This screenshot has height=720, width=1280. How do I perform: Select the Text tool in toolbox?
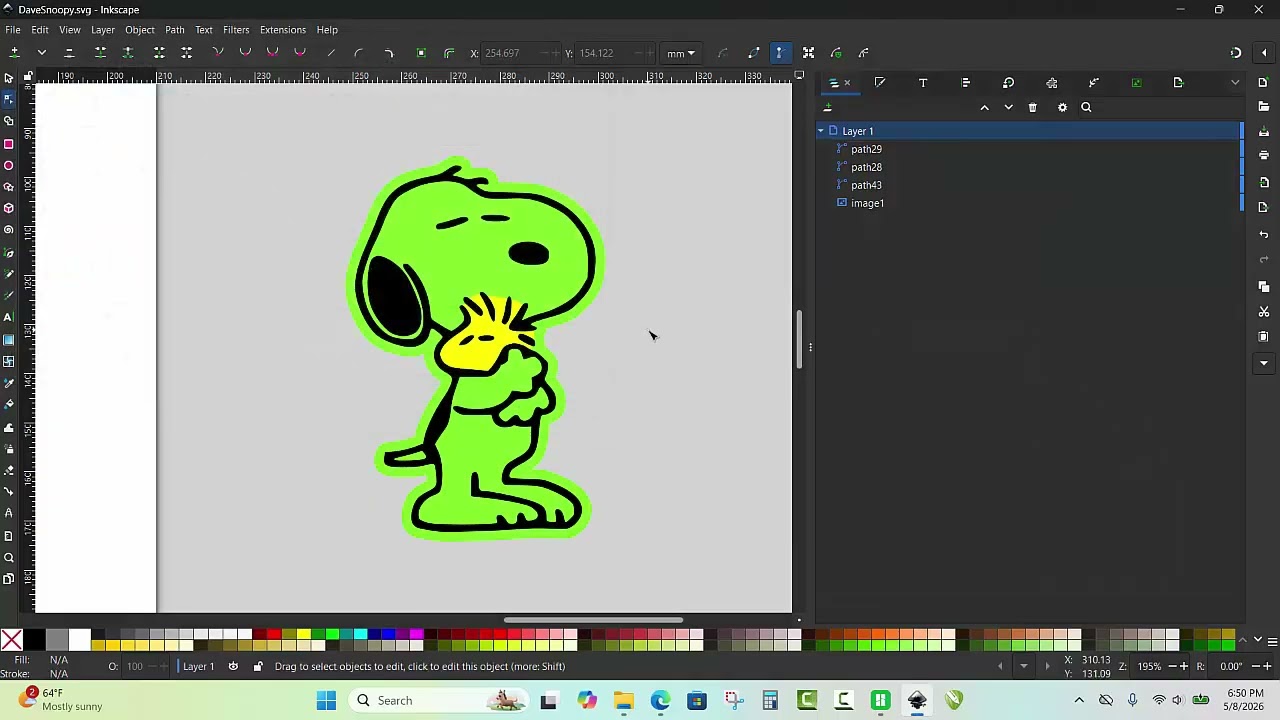coord(9,317)
